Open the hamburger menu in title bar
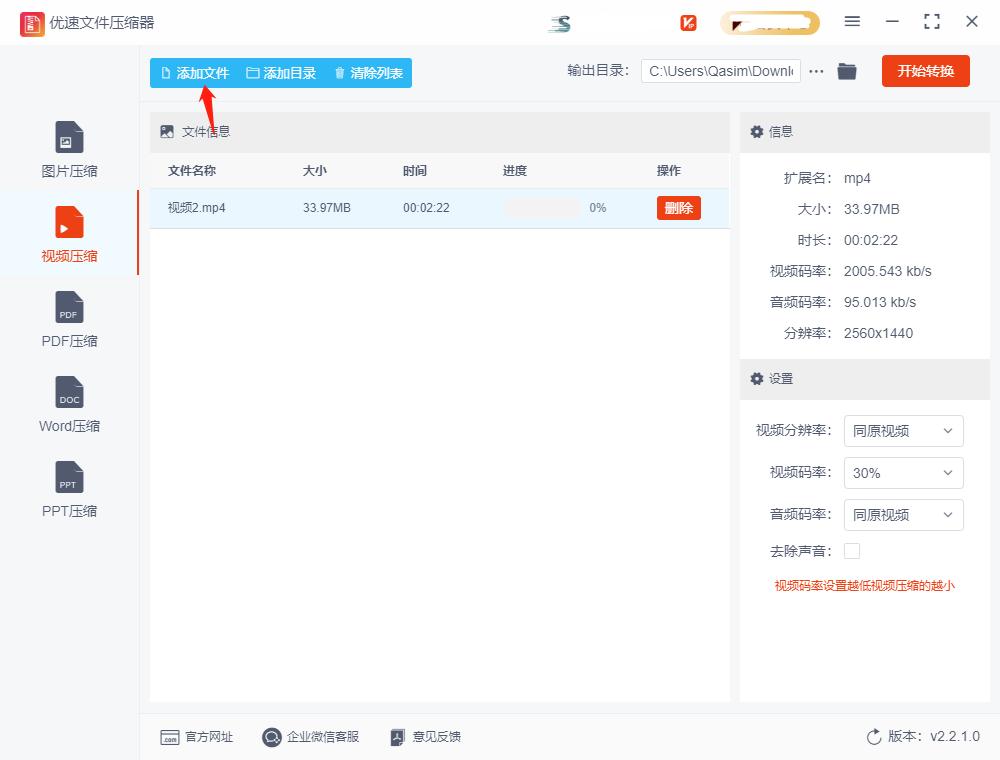 [x=853, y=21]
